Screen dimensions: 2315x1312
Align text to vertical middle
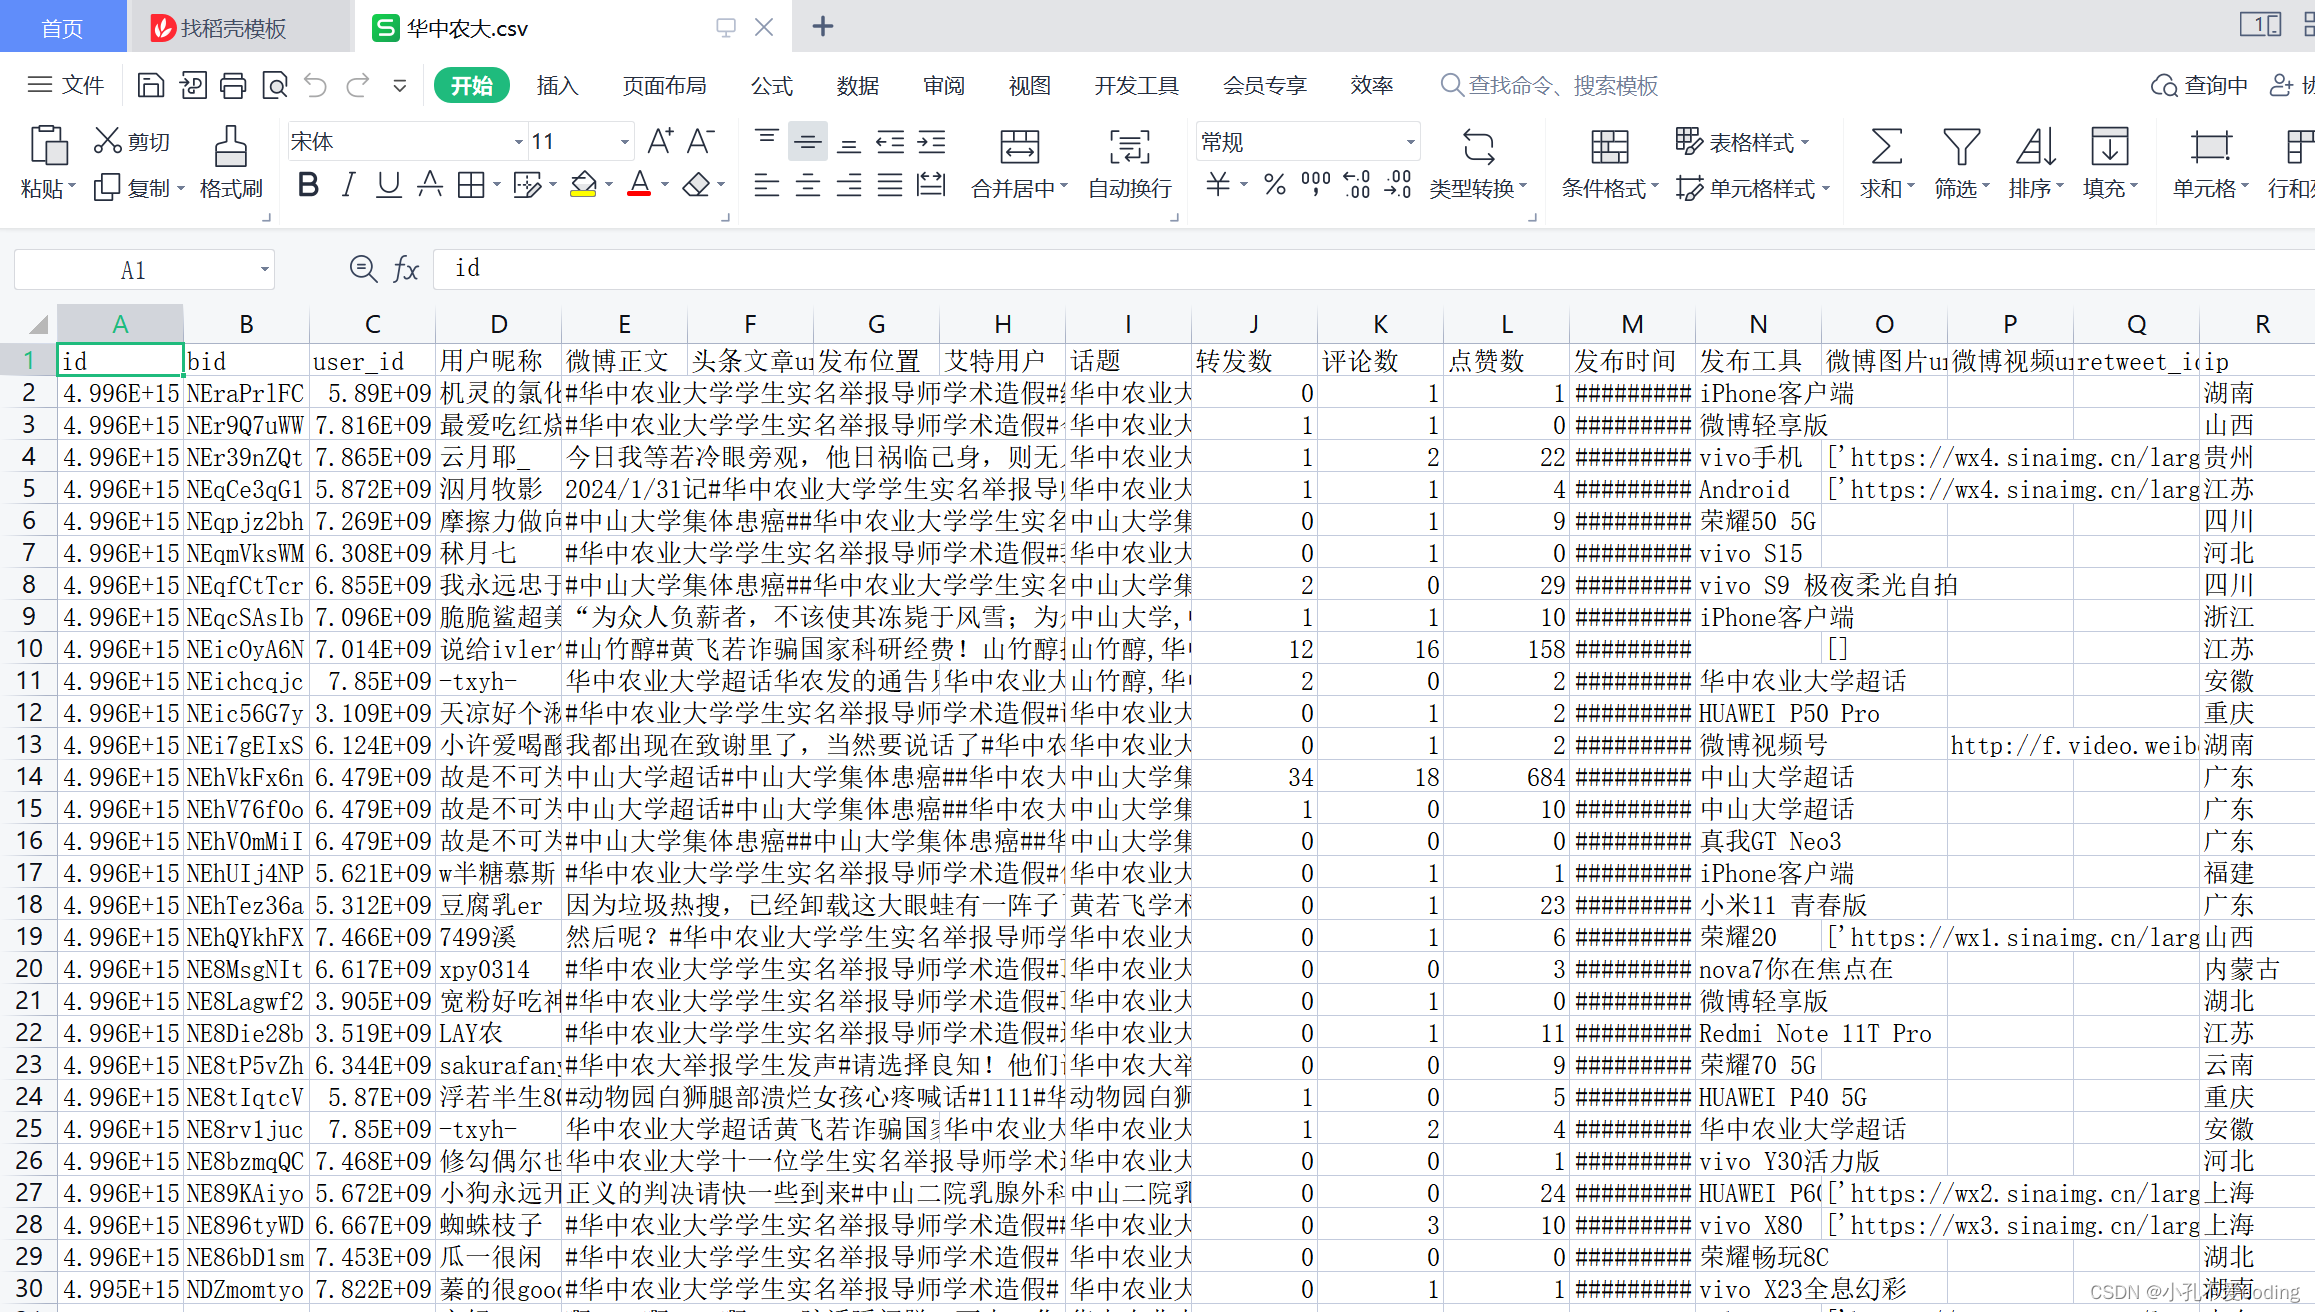[808, 141]
